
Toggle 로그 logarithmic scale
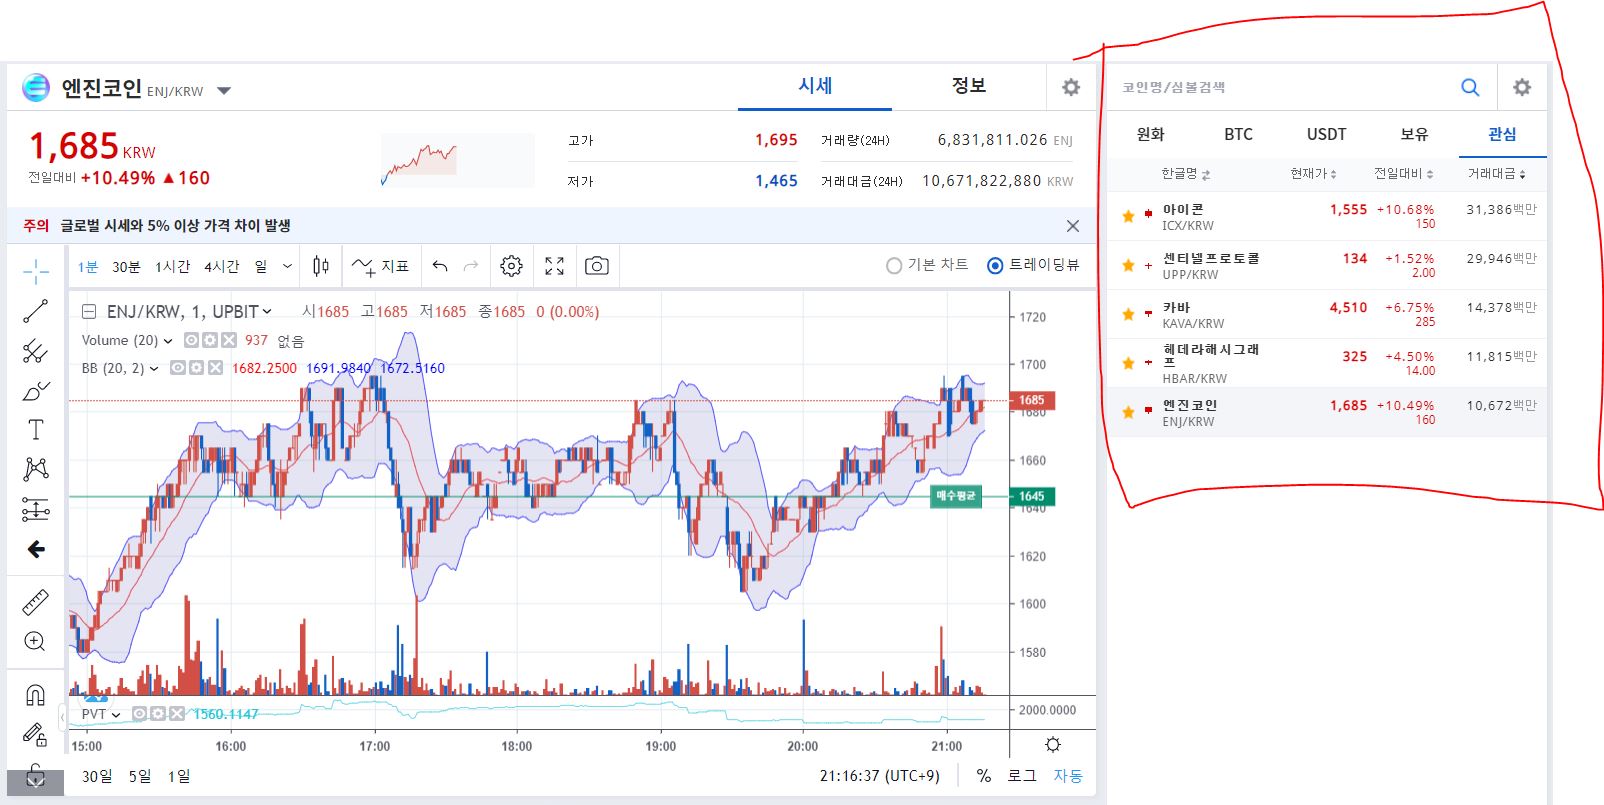pyautogui.click(x=1022, y=776)
